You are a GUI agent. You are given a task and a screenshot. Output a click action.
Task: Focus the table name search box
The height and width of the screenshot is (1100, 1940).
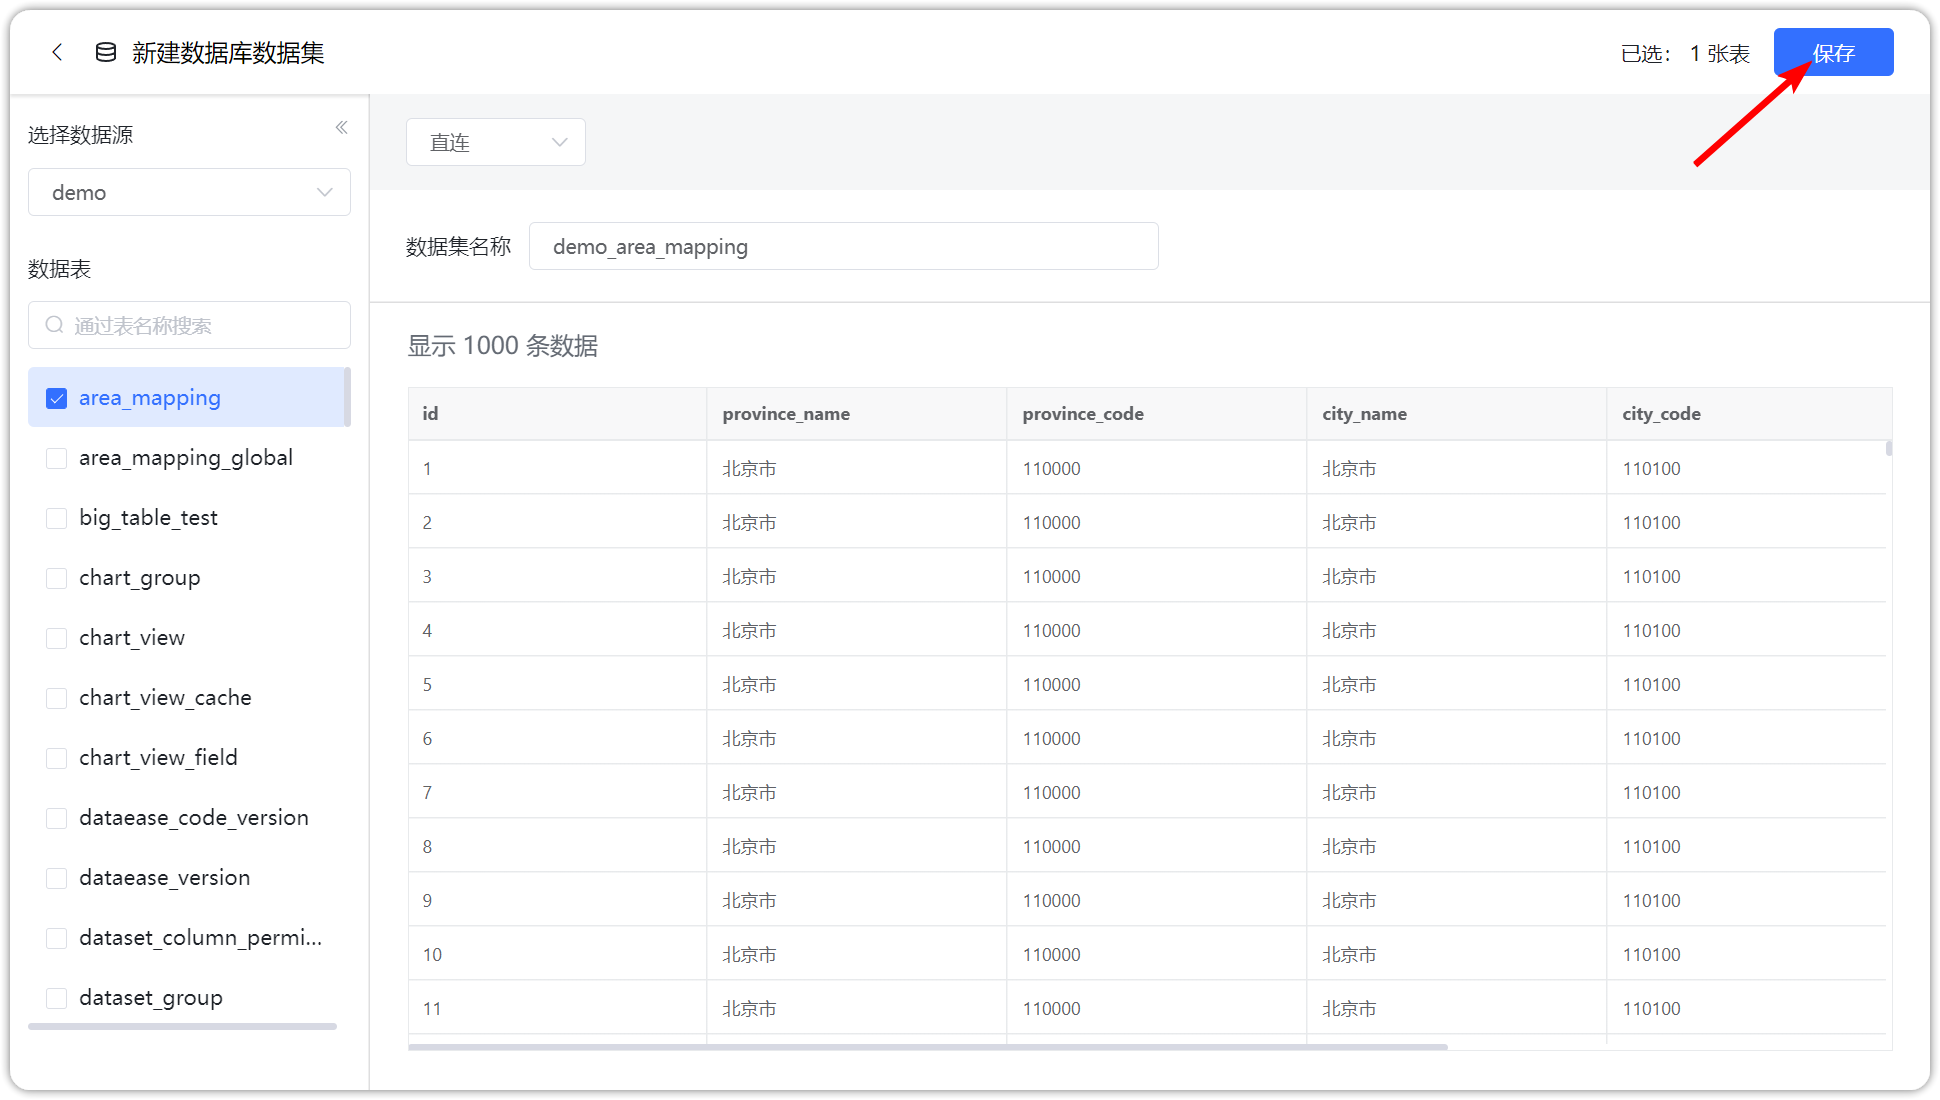pyautogui.click(x=200, y=325)
